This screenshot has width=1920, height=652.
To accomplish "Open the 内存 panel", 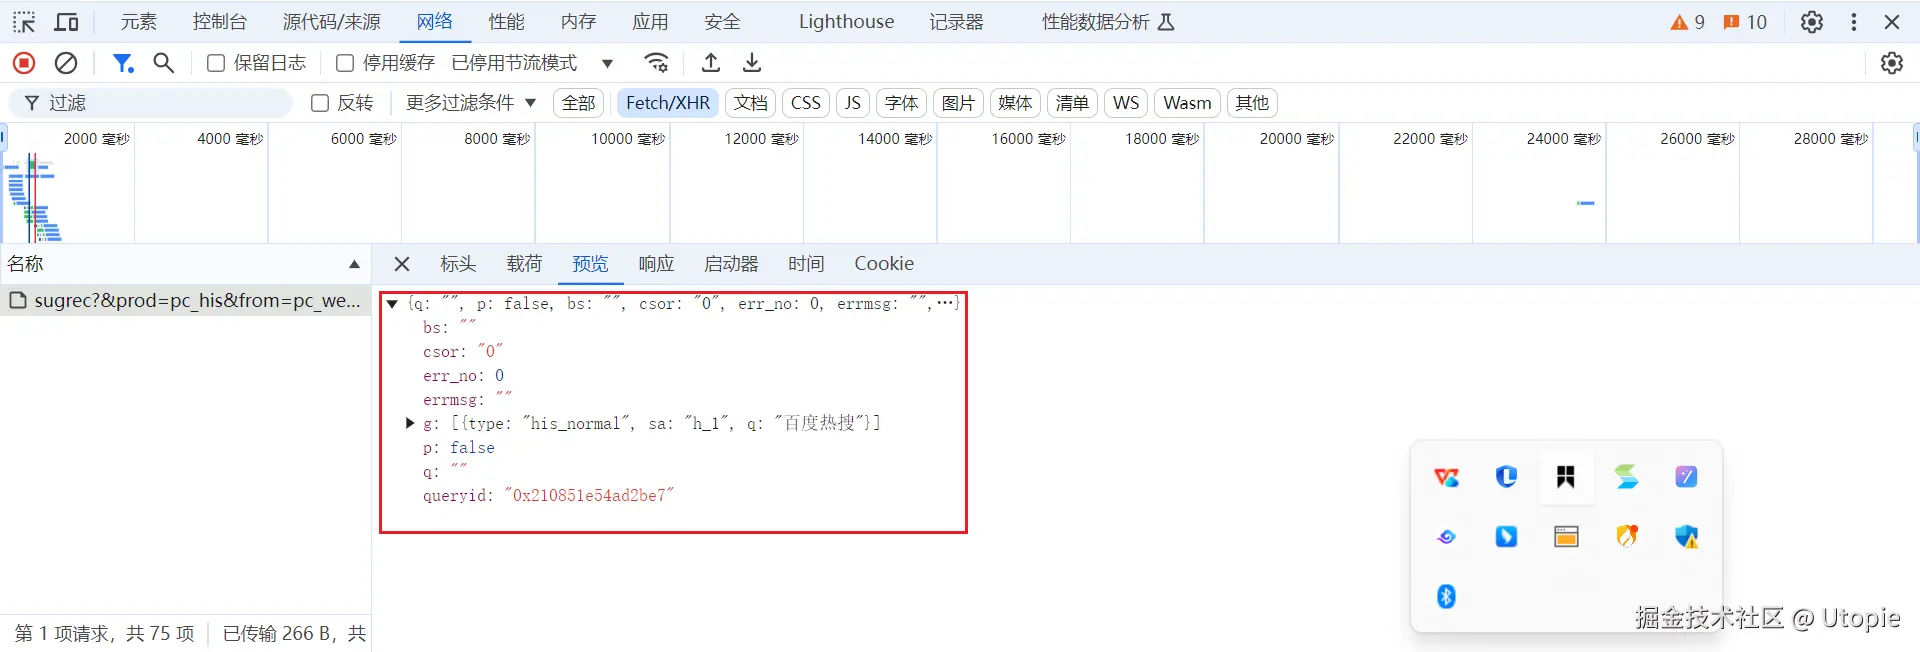I will (578, 22).
